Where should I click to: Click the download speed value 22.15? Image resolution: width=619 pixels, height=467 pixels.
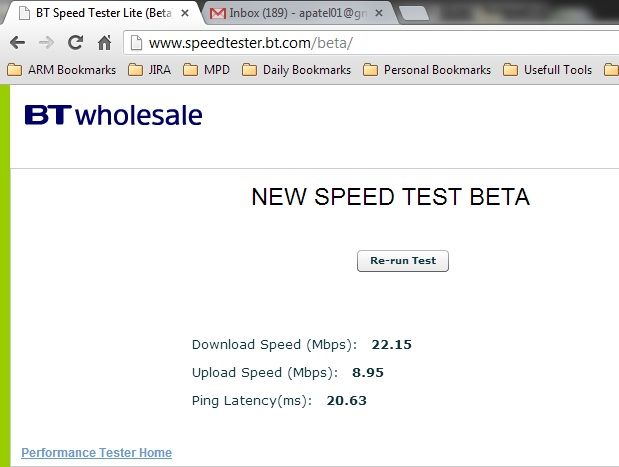click(x=391, y=345)
